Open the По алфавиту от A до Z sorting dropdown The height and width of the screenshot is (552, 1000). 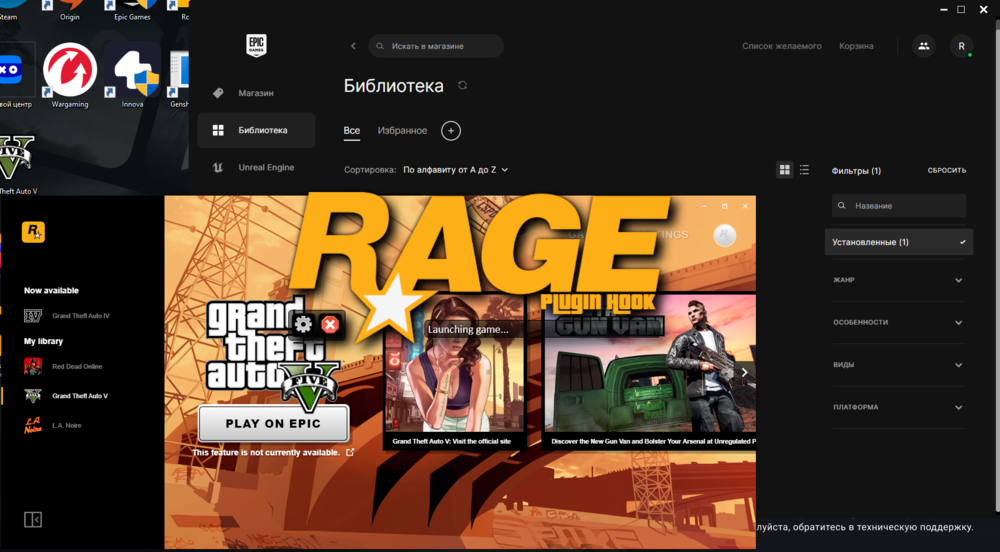tap(455, 170)
